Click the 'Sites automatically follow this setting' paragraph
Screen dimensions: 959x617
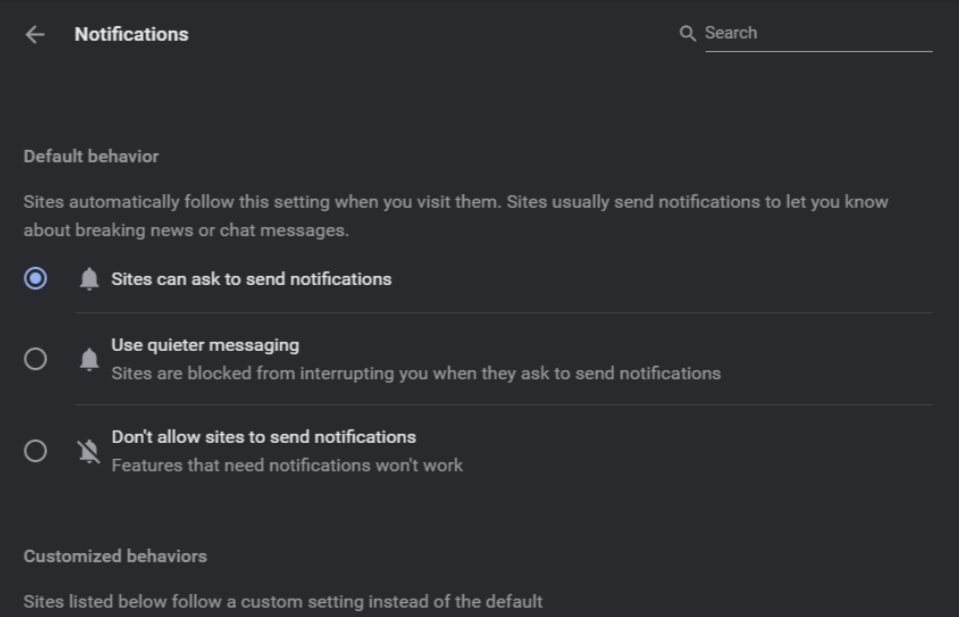pyautogui.click(x=455, y=215)
